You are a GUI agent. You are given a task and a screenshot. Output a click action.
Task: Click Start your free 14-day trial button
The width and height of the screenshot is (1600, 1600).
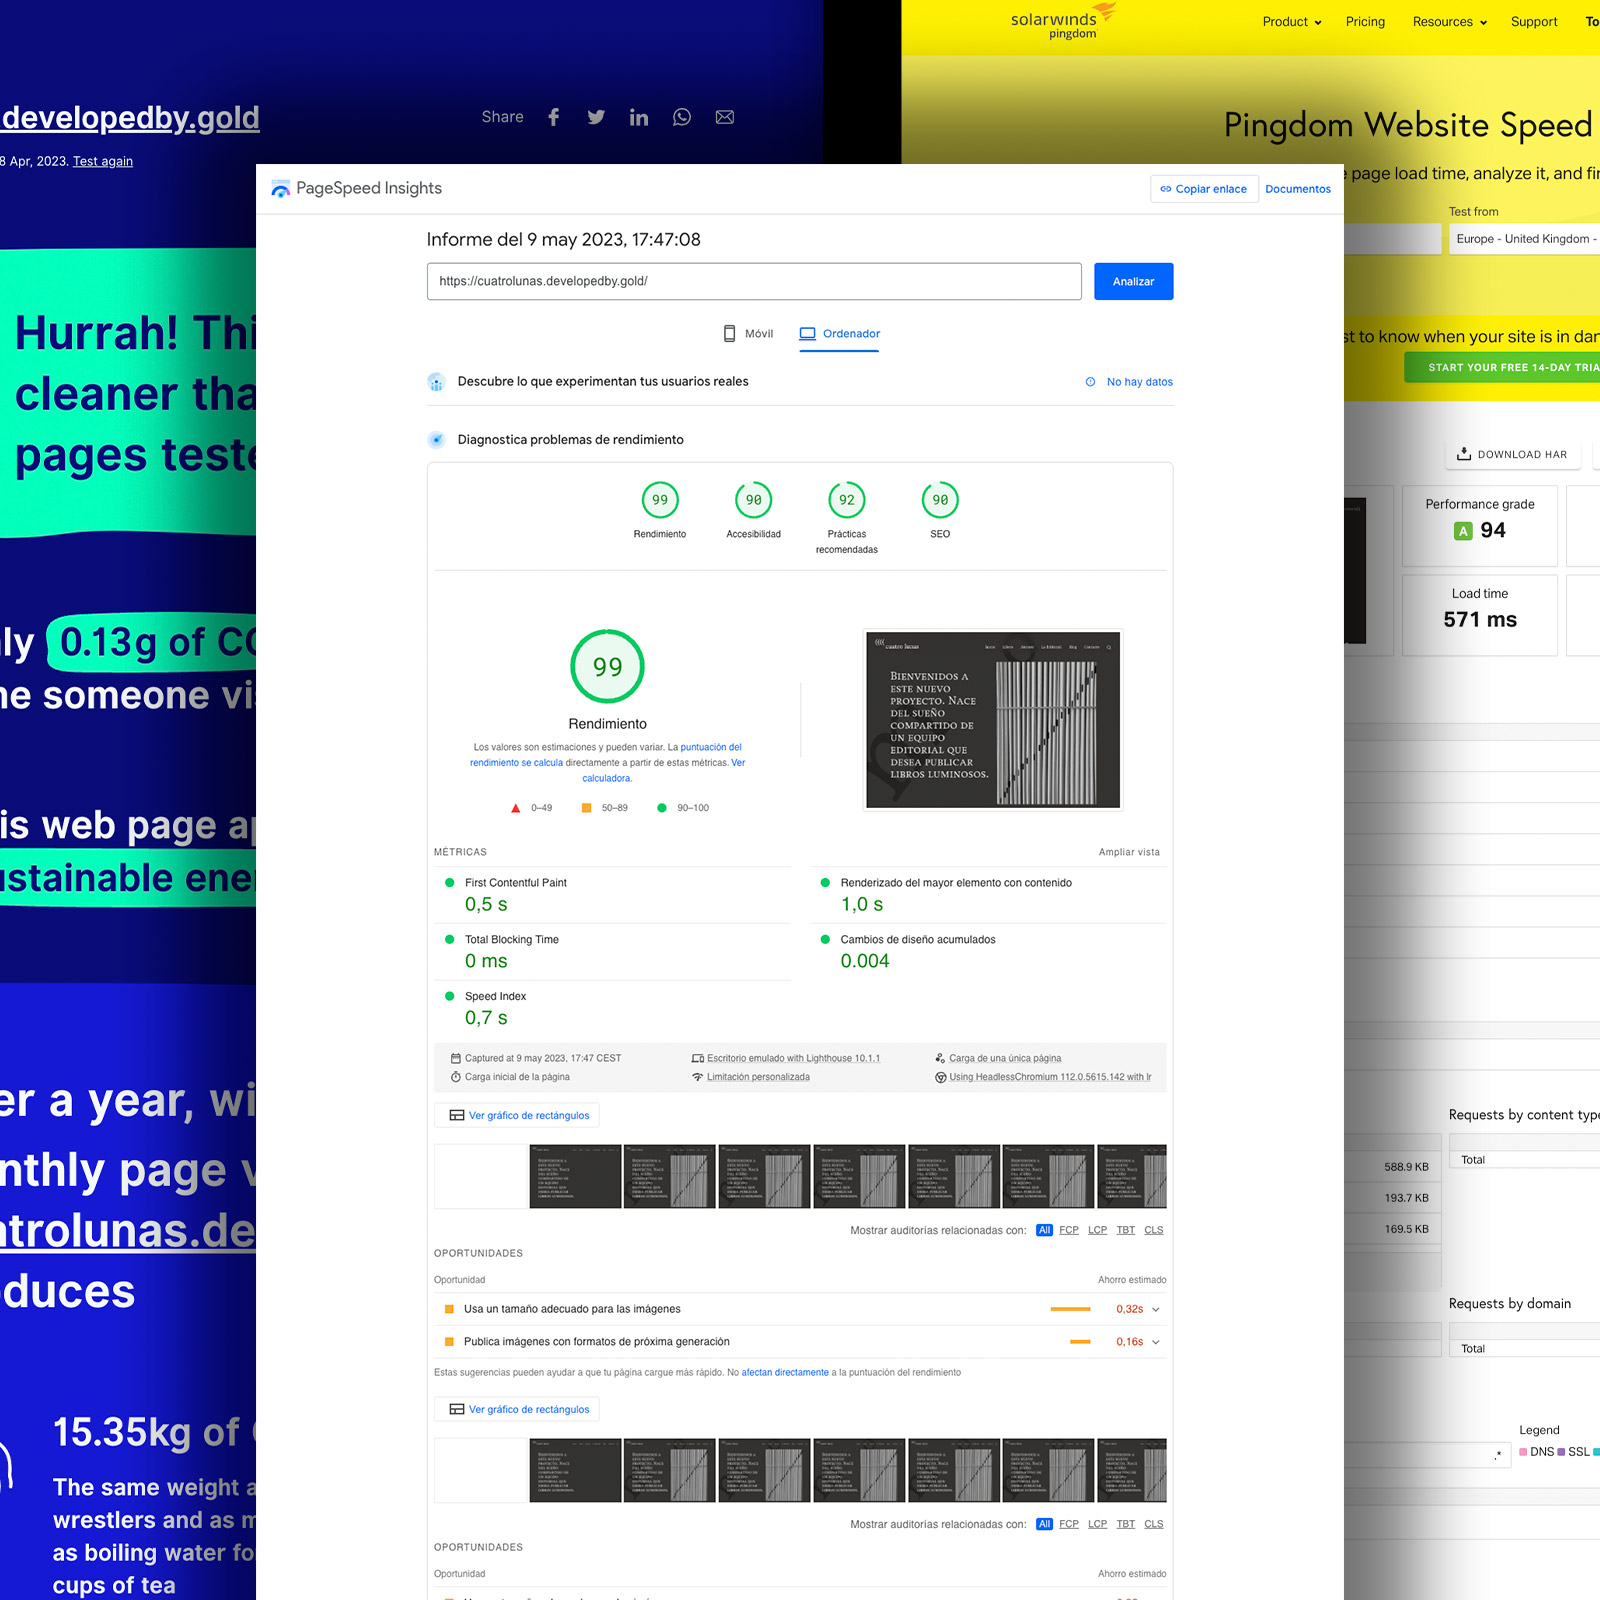coord(1502,367)
